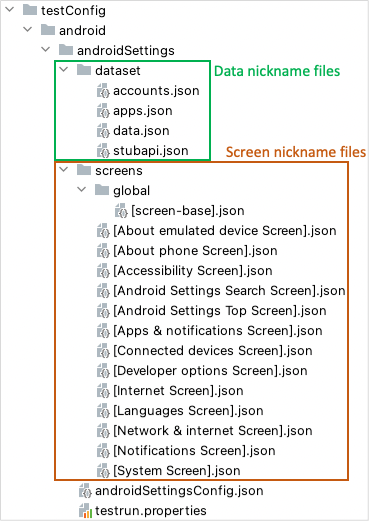Collapse the dataset folder chevron
The width and height of the screenshot is (376, 521).
pyautogui.click(x=64, y=70)
